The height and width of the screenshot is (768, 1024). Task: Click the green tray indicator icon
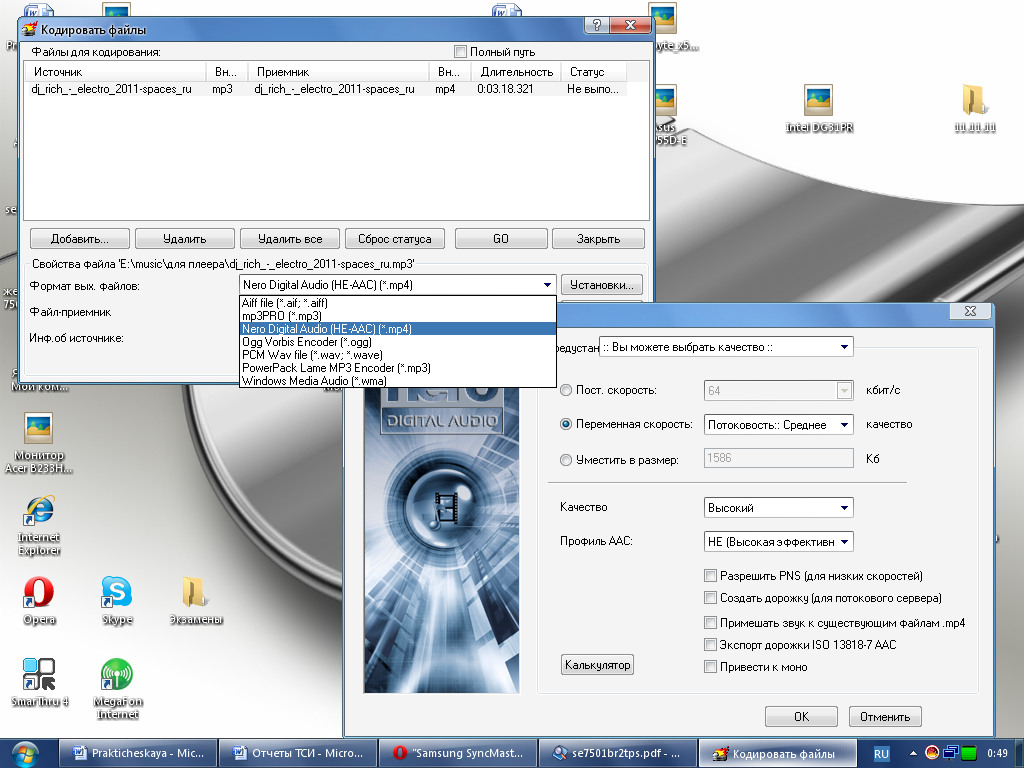pyautogui.click(x=968, y=754)
